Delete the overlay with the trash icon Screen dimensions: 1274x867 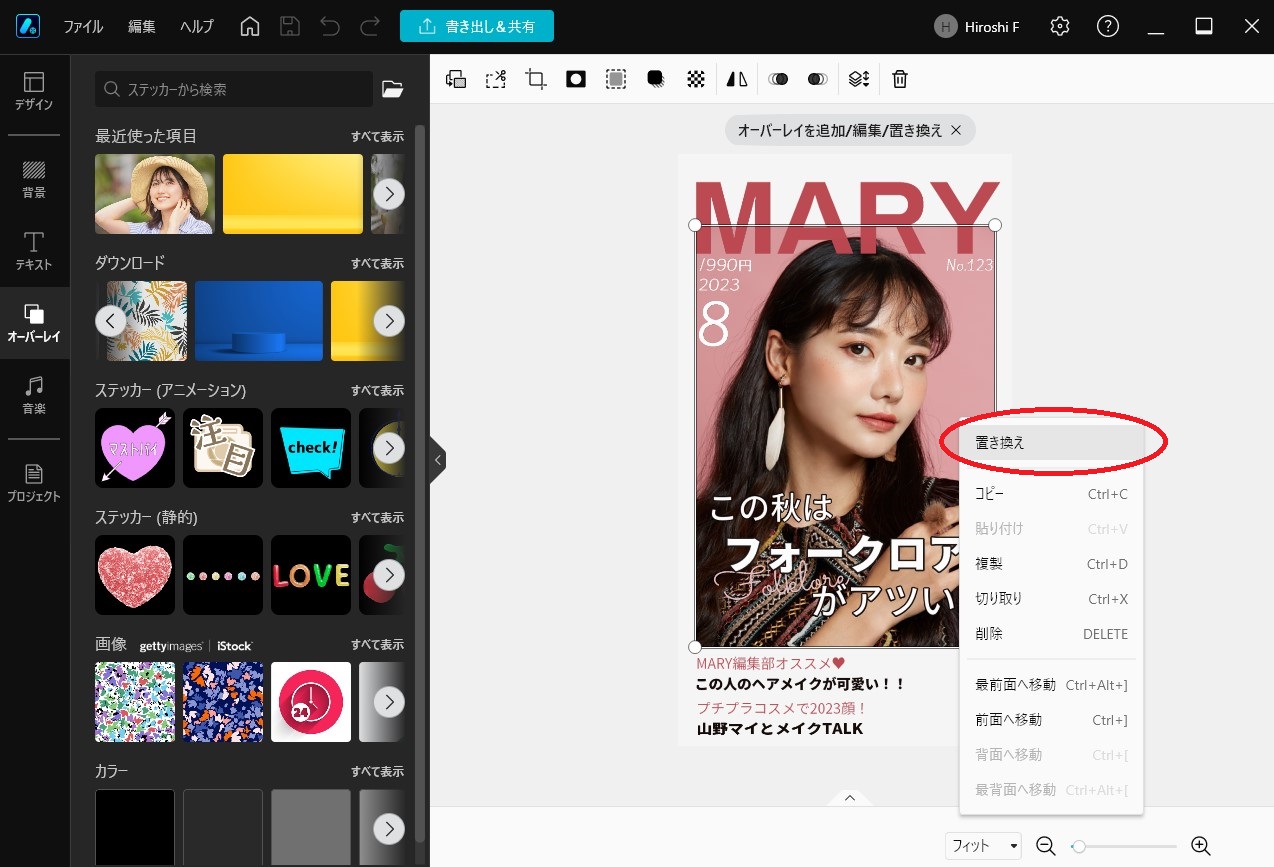coord(899,79)
